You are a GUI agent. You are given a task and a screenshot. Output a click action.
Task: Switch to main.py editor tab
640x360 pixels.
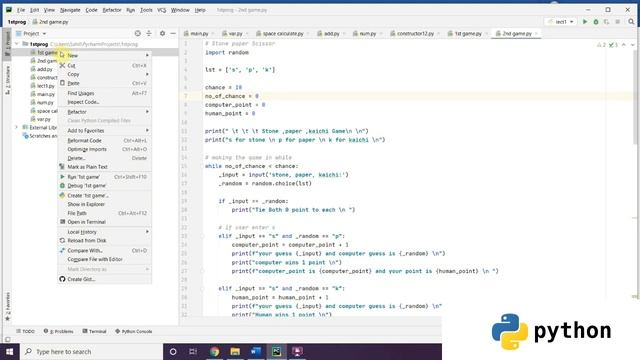pyautogui.click(x=199, y=33)
